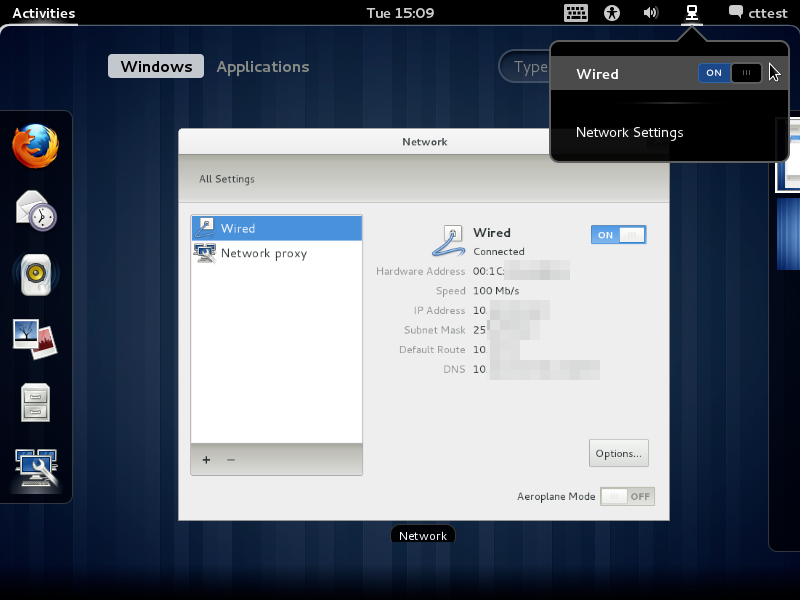Click the DNS label
The height and width of the screenshot is (600, 800).
pos(454,369)
